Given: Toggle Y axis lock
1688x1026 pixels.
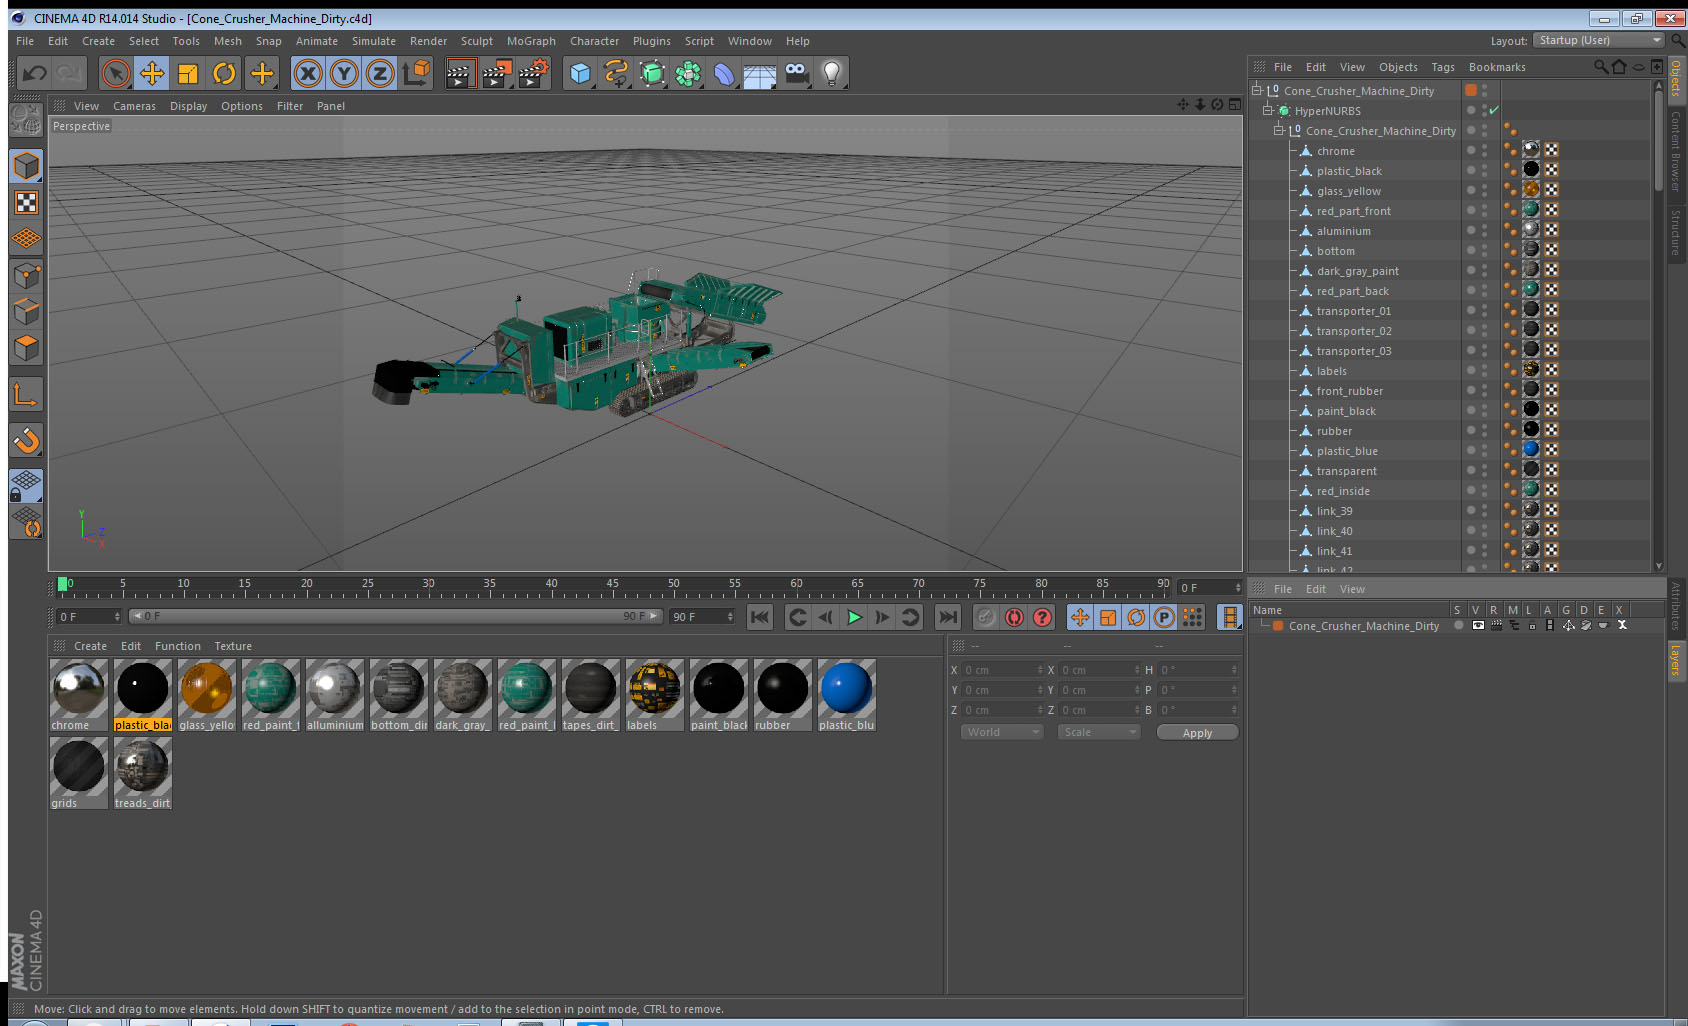Looking at the screenshot, I should click(x=344, y=73).
